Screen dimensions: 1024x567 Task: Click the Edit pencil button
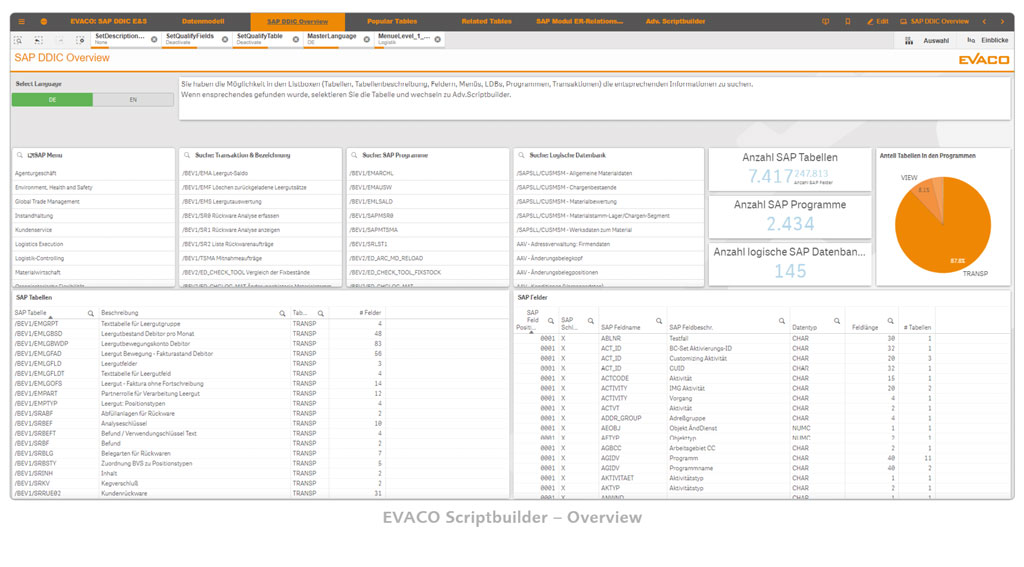(878, 22)
